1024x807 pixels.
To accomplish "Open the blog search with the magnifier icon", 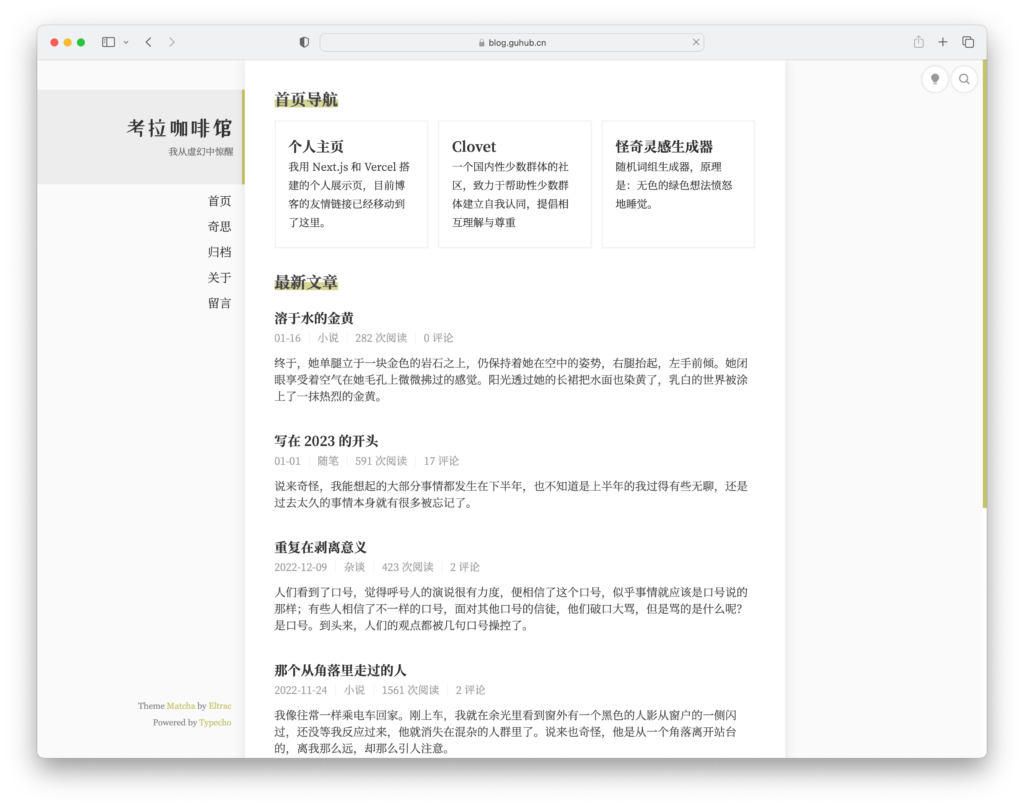I will click(963, 78).
